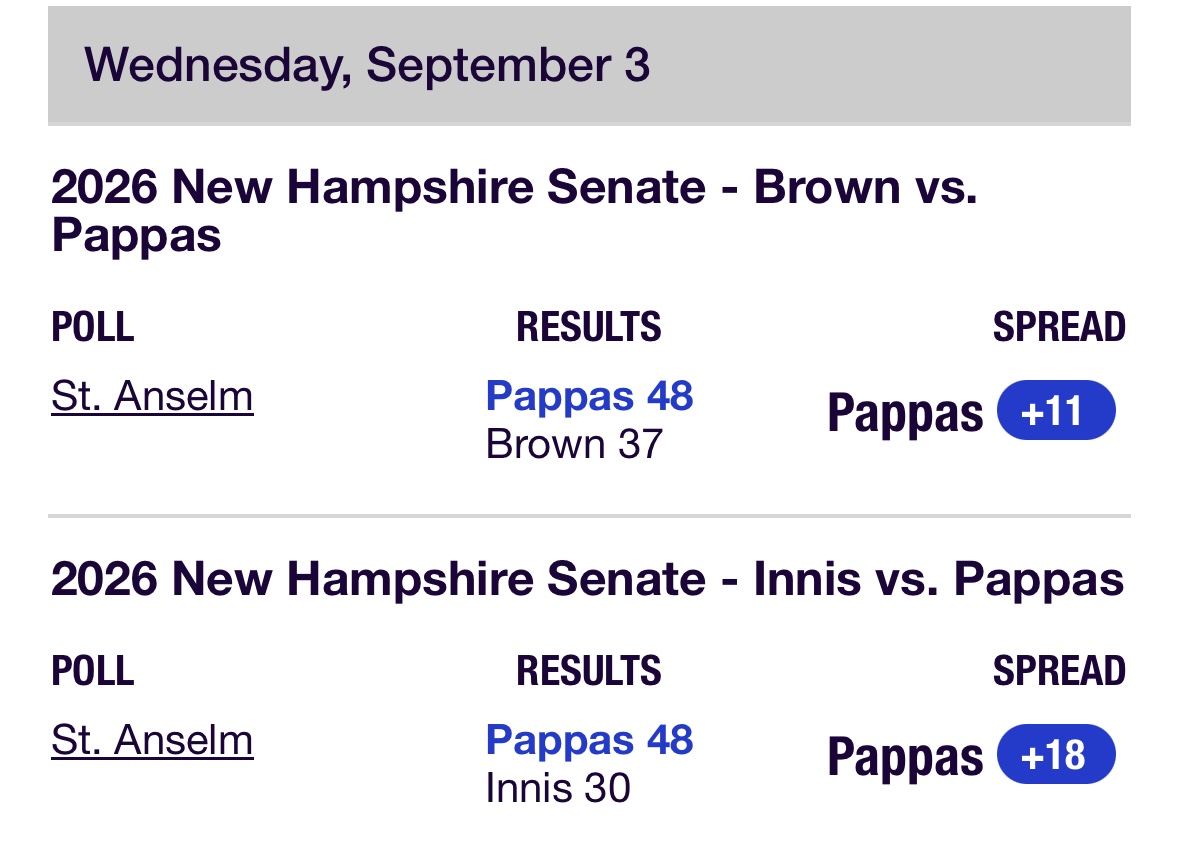
Task: Click the SPREAD column header in first table
Action: coord(1059,327)
